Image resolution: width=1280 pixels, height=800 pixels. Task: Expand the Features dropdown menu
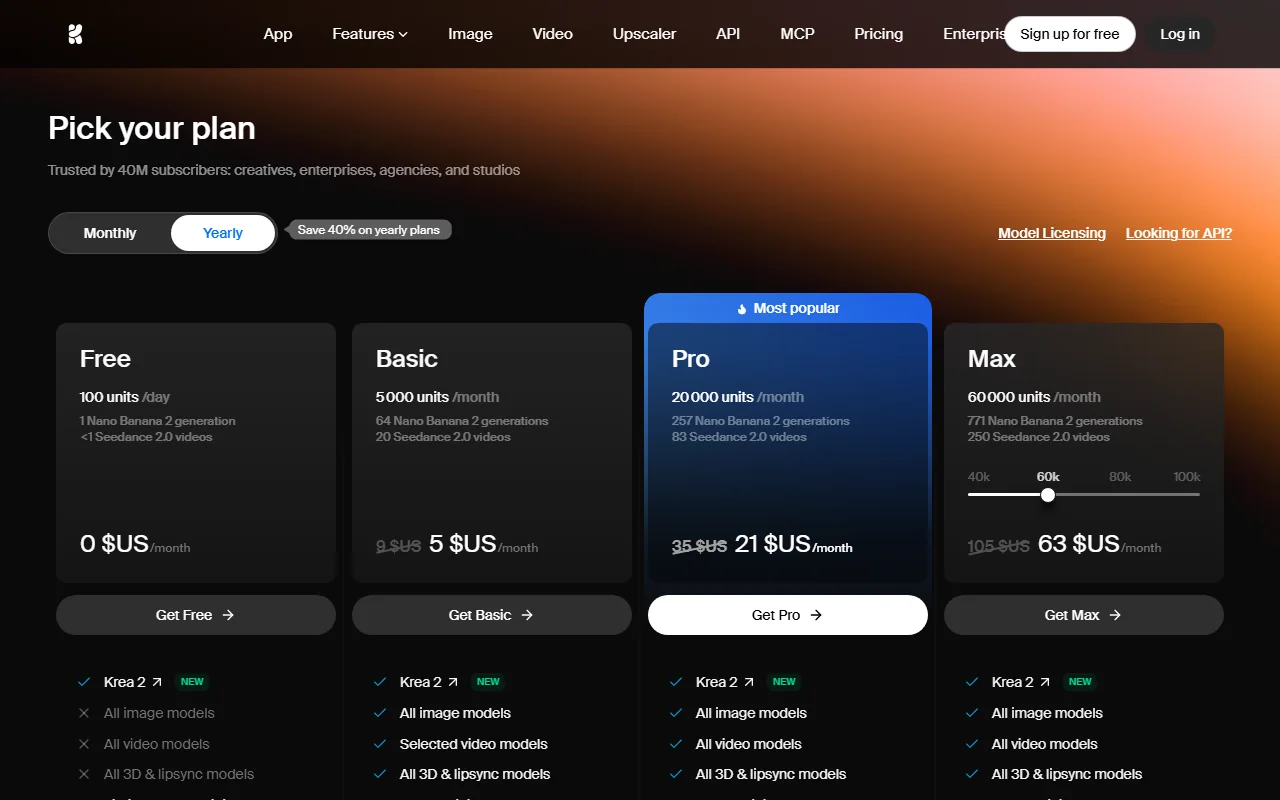[370, 34]
